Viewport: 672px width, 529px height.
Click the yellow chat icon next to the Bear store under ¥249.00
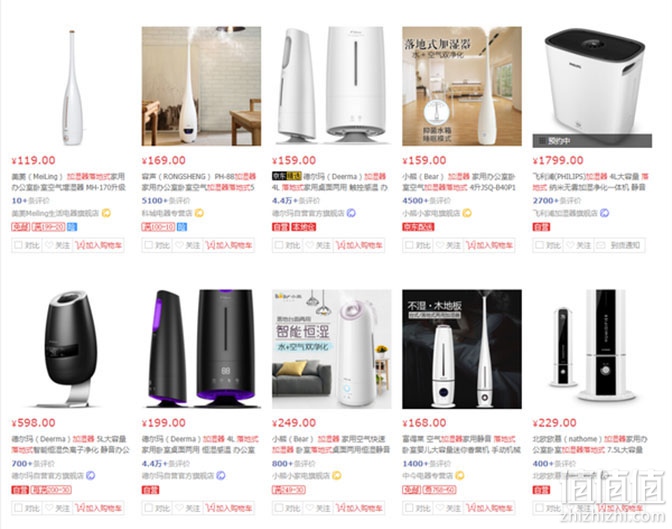point(337,476)
